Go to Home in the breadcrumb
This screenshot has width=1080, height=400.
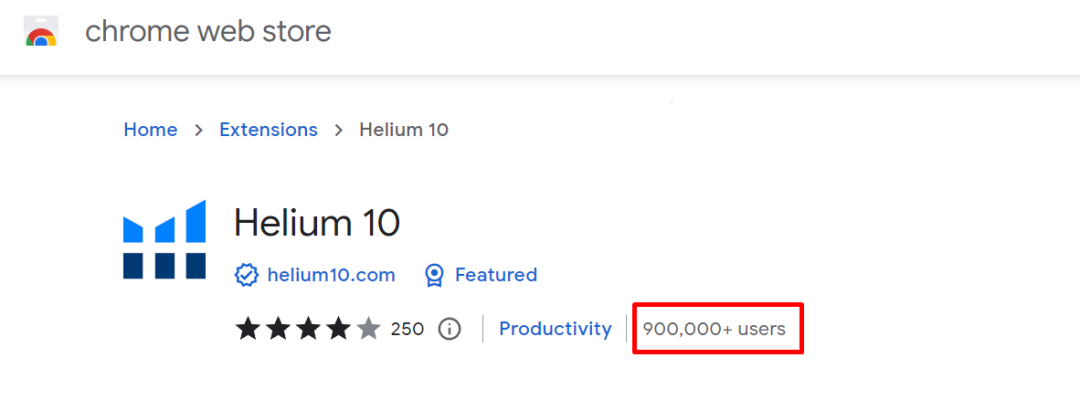point(150,130)
